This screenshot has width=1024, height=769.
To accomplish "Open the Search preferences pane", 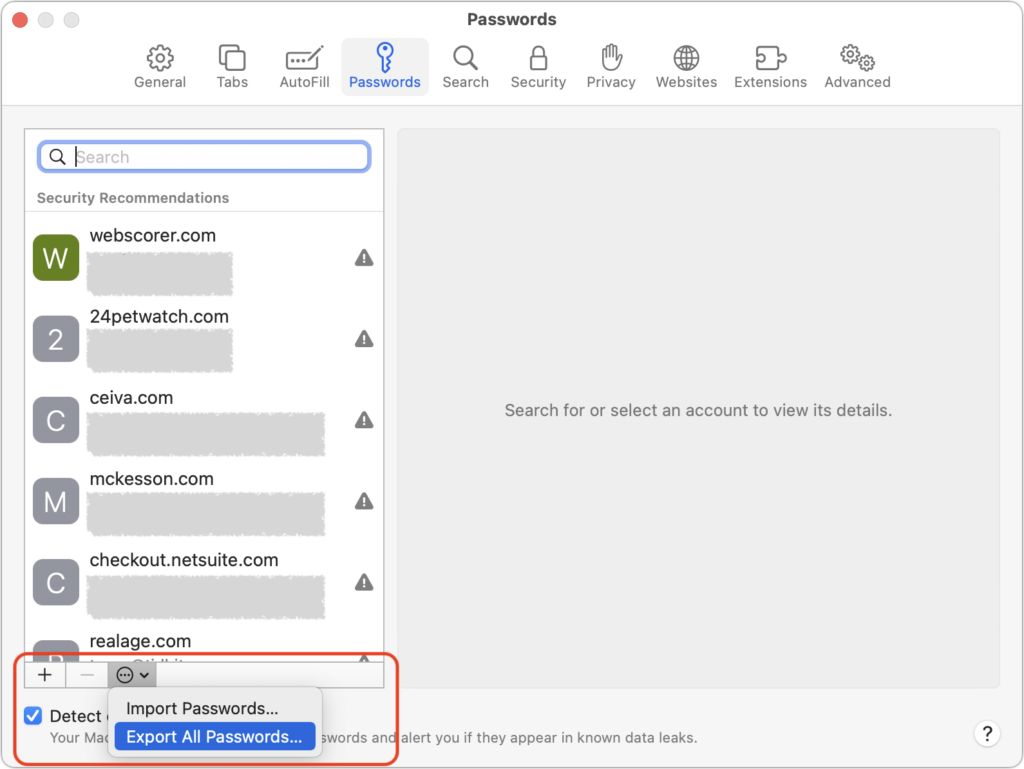I will pyautogui.click(x=465, y=67).
